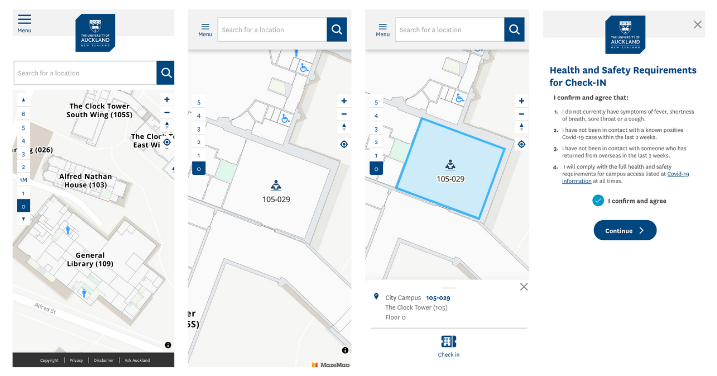Reset map orientation with compass arrows on third map

pyautogui.click(x=521, y=126)
